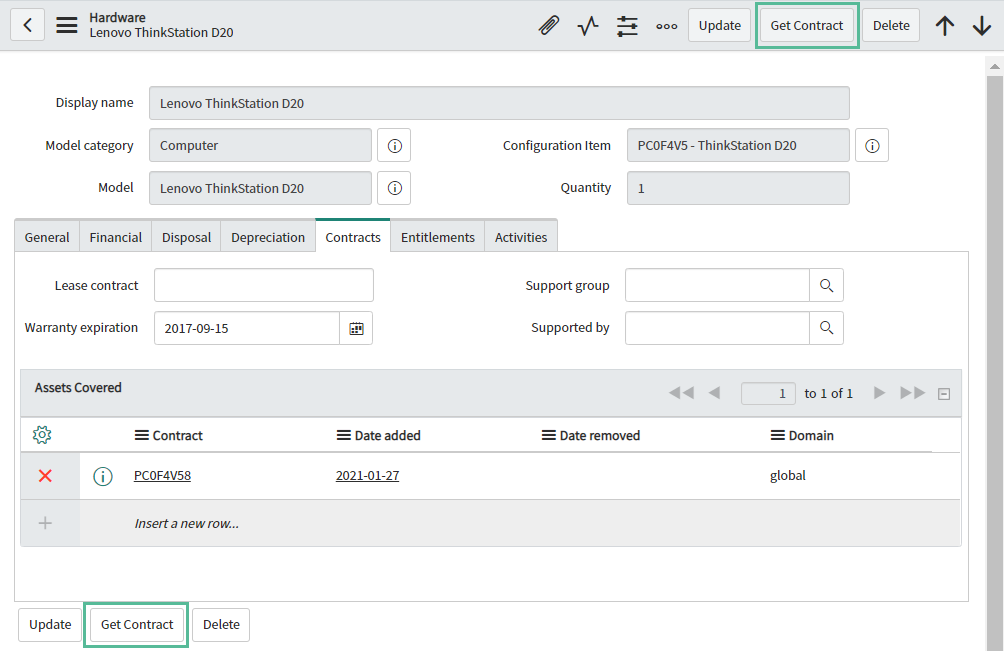The image size is (1004, 651).
Task: Click the Quantity field
Action: coord(738,188)
